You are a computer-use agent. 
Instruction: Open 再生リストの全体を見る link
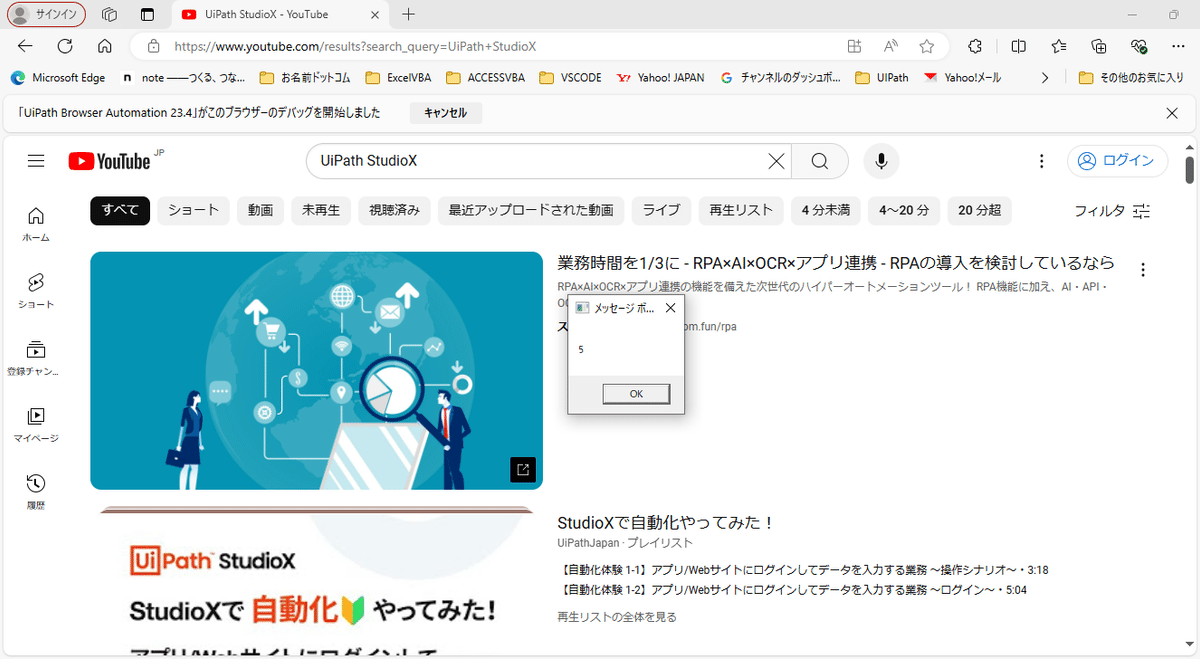coord(617,617)
